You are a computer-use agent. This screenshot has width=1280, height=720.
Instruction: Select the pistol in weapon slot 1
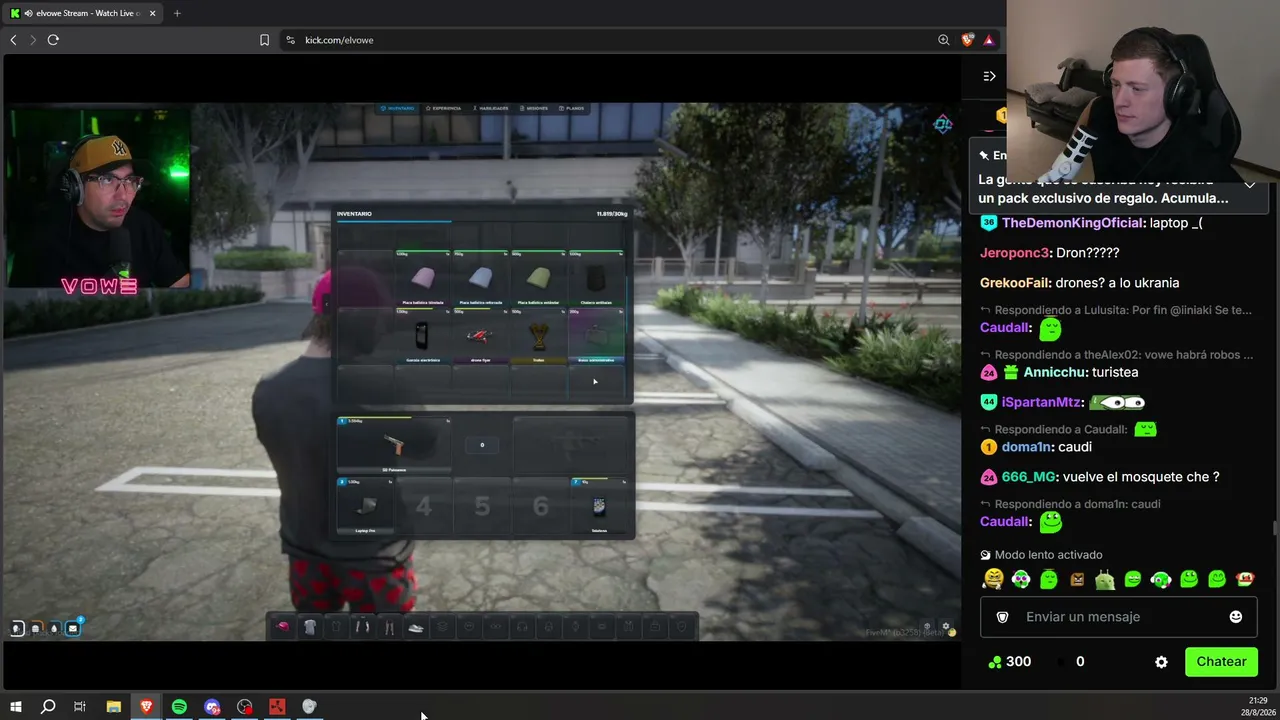click(394, 445)
